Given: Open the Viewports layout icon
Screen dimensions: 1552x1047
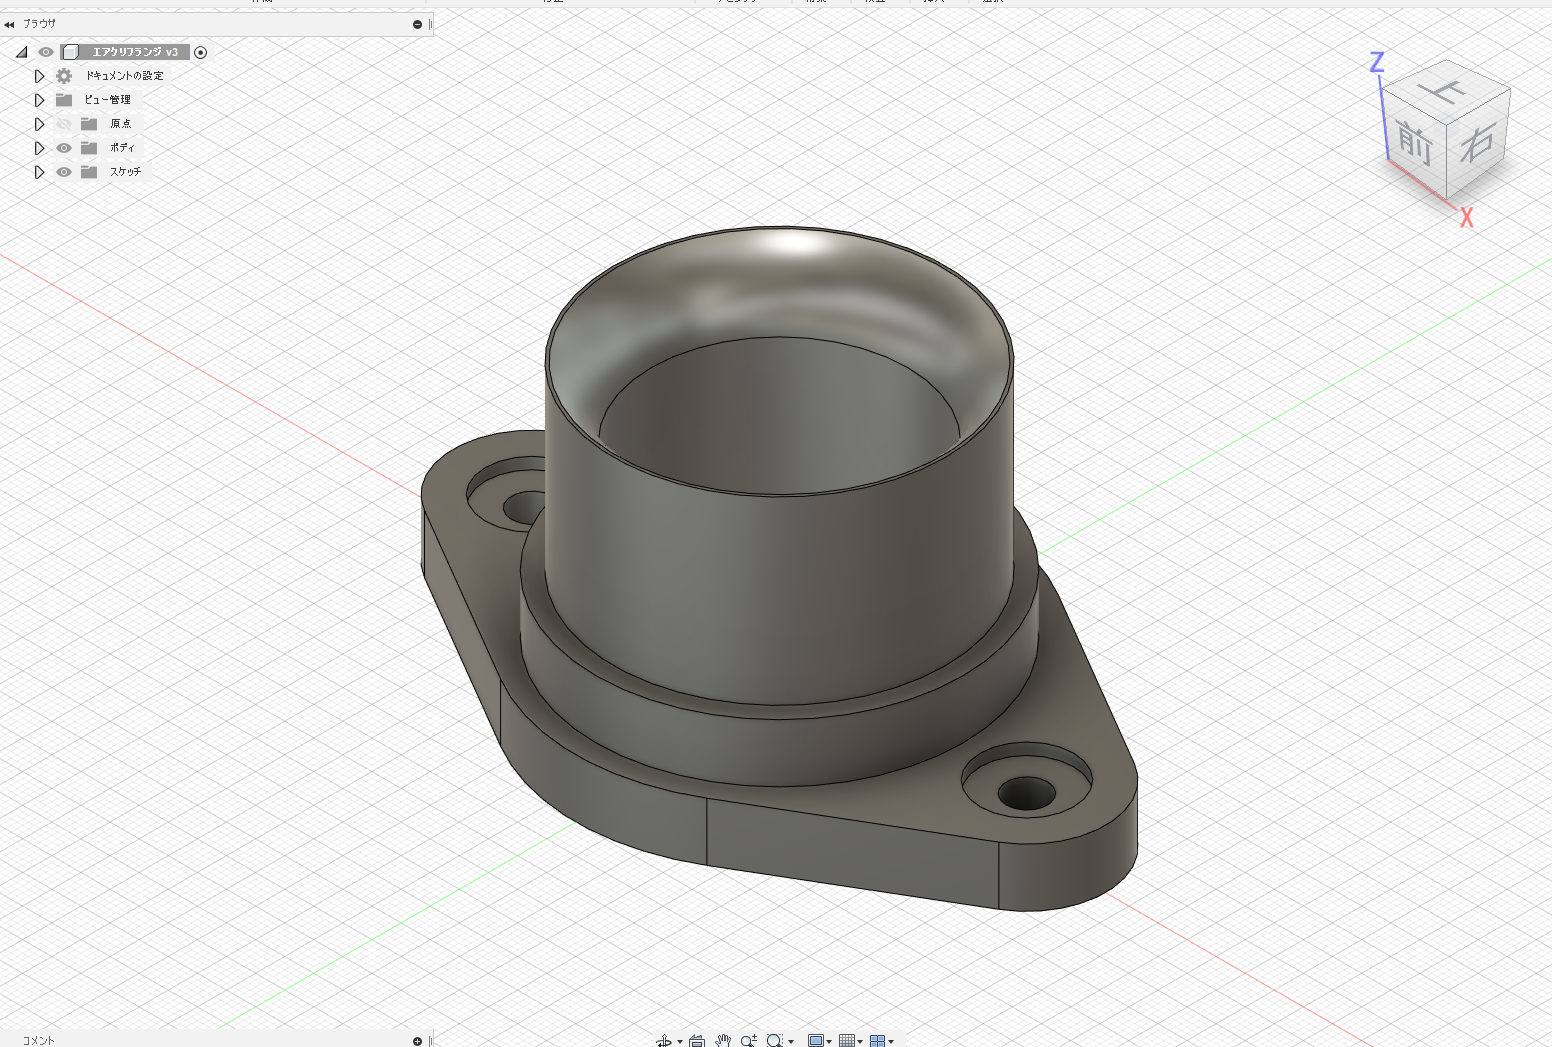Looking at the screenshot, I should (x=877, y=1041).
